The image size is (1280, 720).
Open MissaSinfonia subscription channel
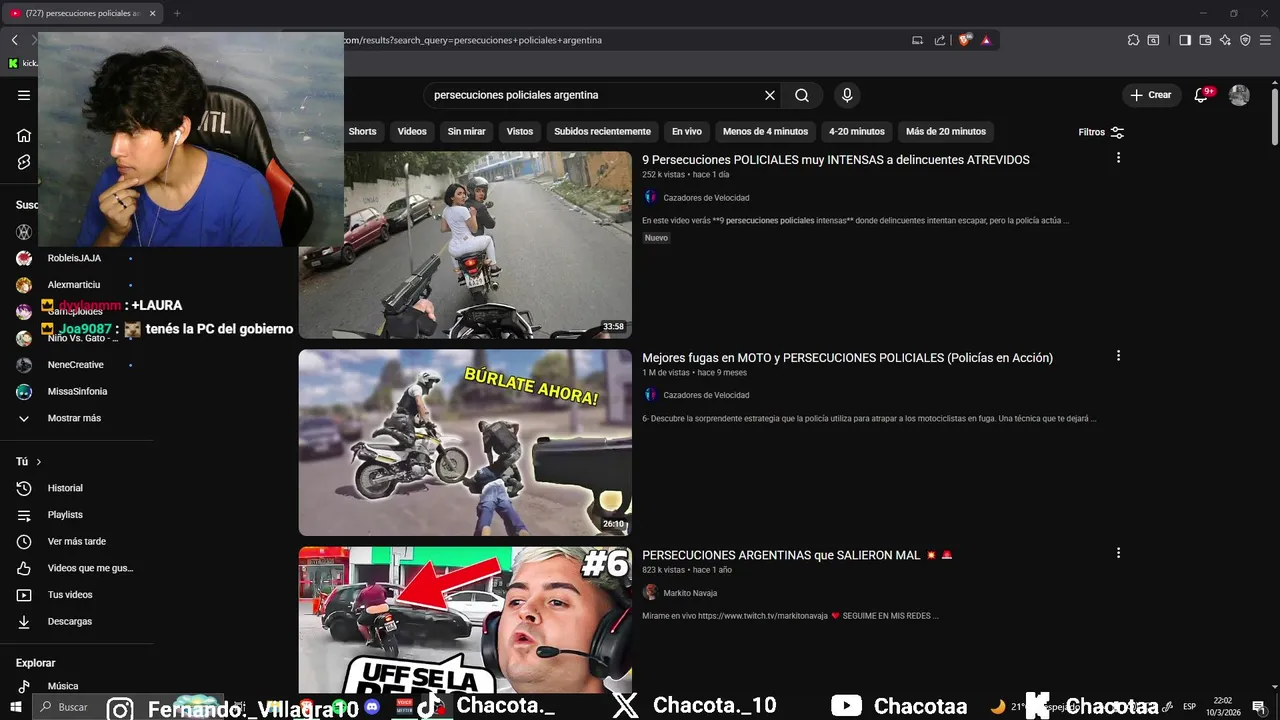coord(75,392)
